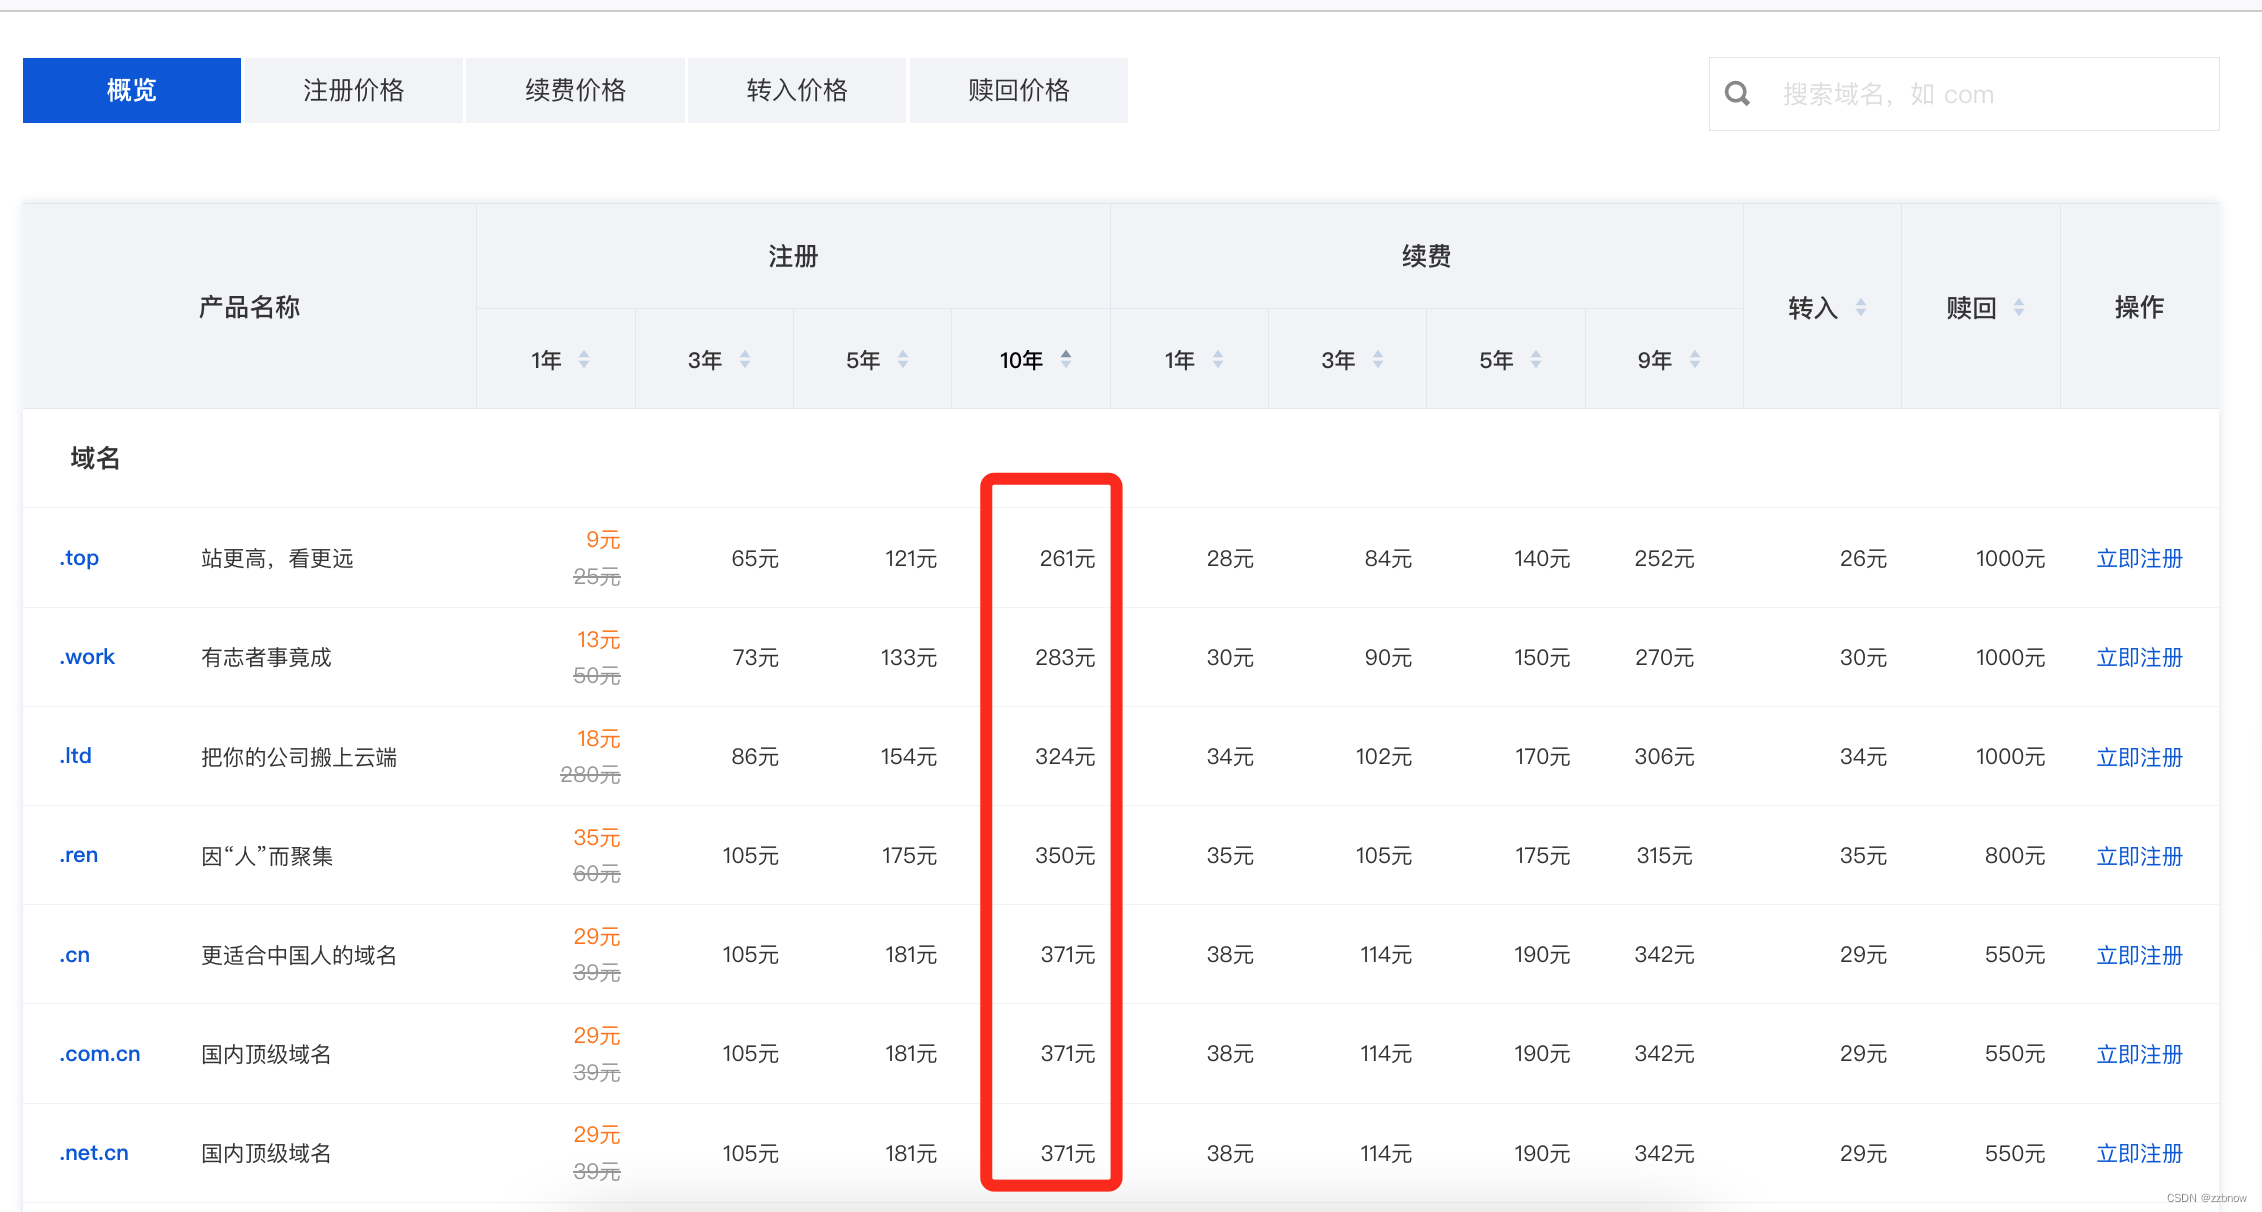
Task: Sort by renewal 3年 price arrows
Action: pyautogui.click(x=1378, y=359)
